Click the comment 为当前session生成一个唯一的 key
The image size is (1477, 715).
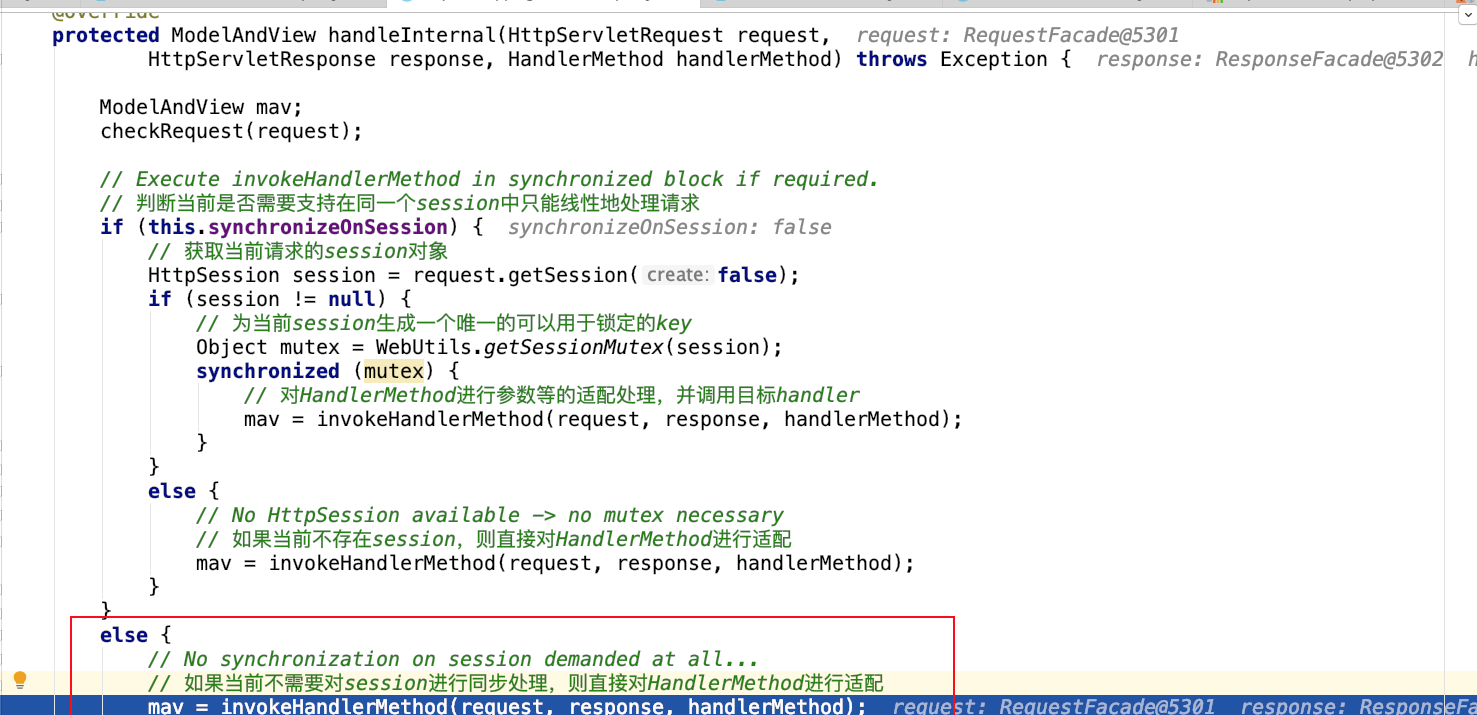(444, 323)
